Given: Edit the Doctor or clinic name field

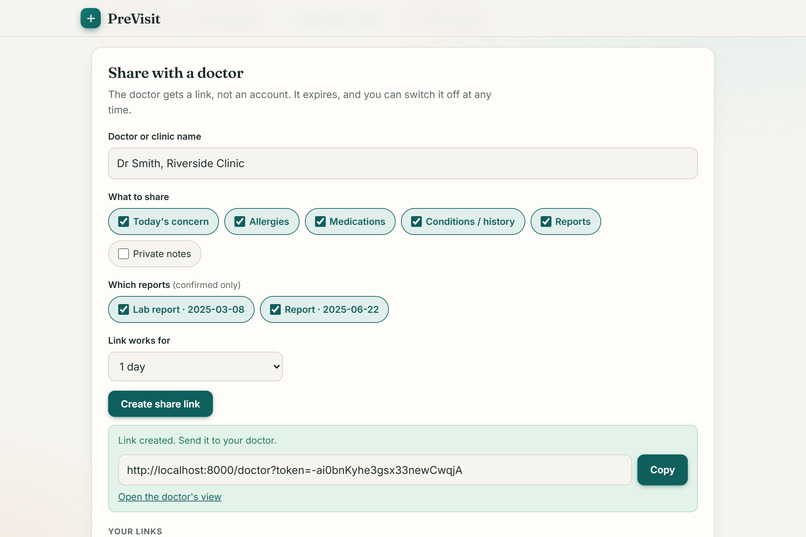Looking at the screenshot, I should click(402, 163).
